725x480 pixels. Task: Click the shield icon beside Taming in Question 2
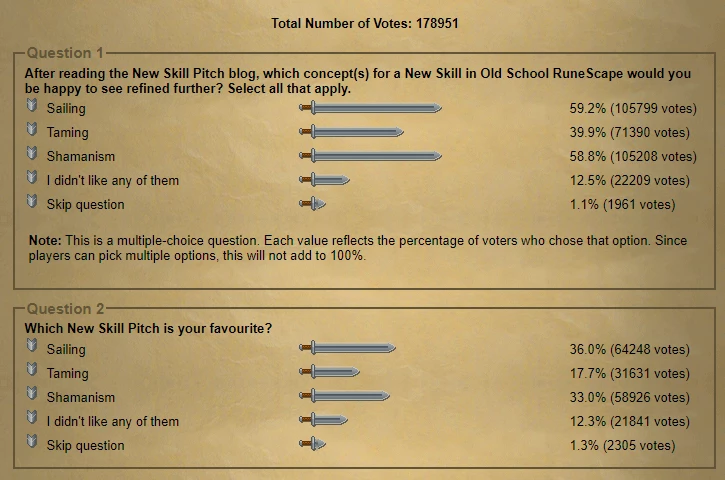tap(32, 370)
